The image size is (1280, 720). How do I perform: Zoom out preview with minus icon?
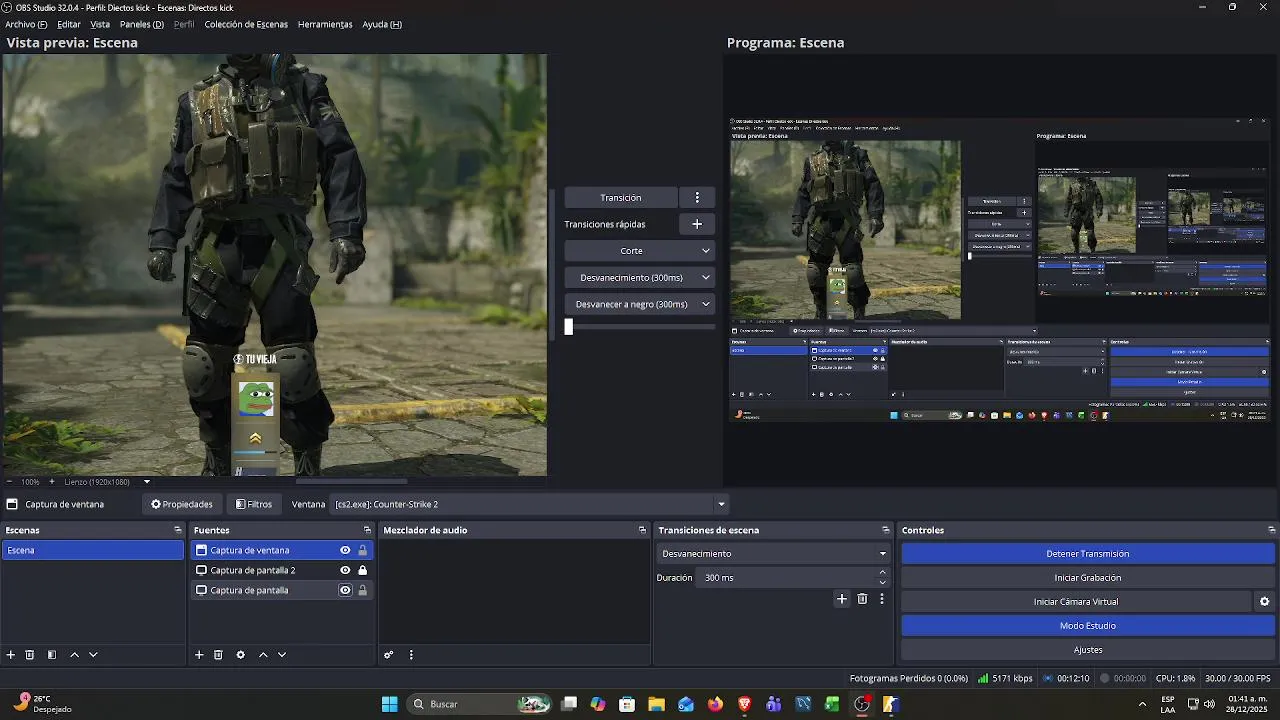coord(9,482)
